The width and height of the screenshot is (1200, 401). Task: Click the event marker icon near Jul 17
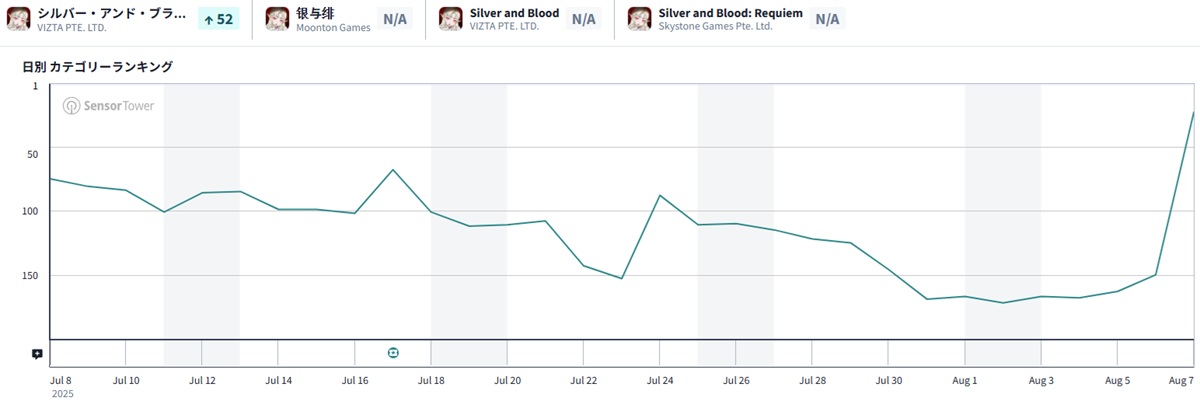[393, 352]
